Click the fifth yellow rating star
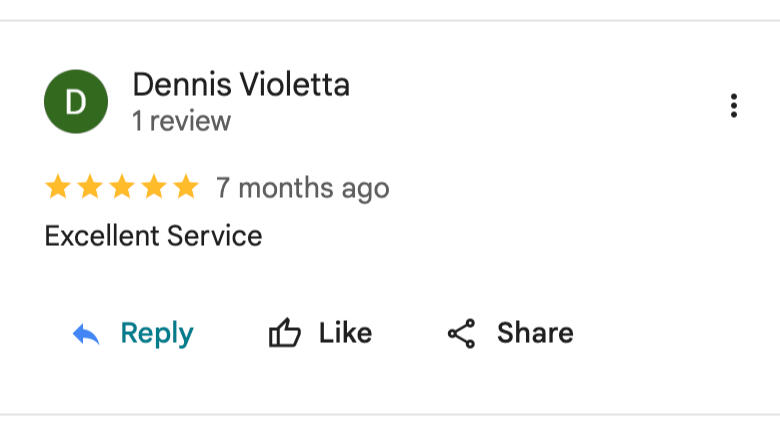This screenshot has width=780, height=429. tap(186, 187)
